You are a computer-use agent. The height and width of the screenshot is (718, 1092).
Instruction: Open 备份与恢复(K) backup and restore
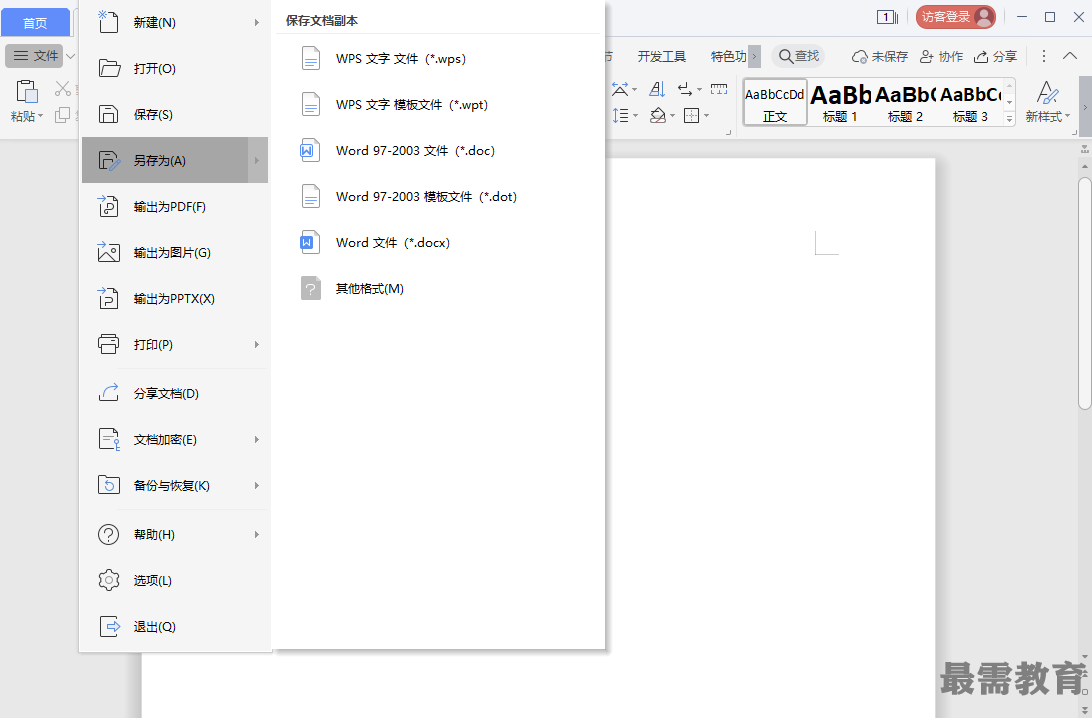coord(175,485)
